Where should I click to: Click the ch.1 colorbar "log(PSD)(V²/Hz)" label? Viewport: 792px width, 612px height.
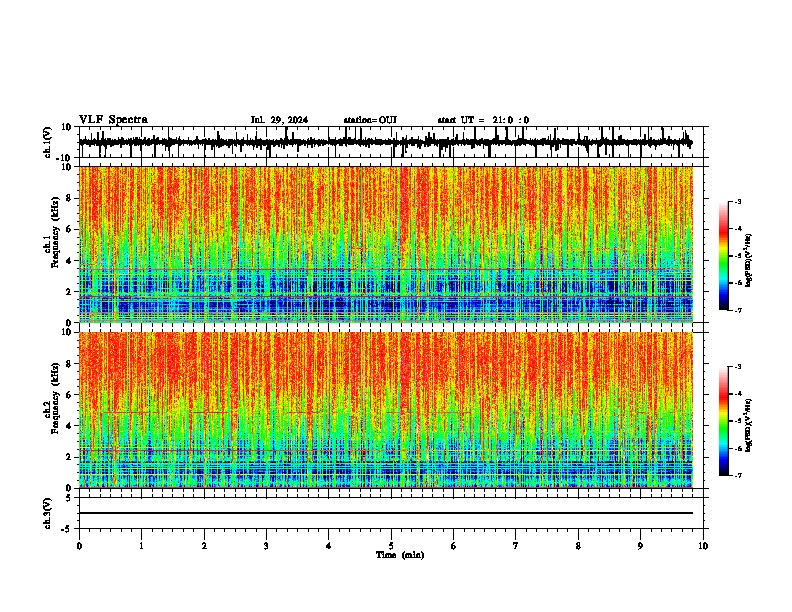point(748,261)
